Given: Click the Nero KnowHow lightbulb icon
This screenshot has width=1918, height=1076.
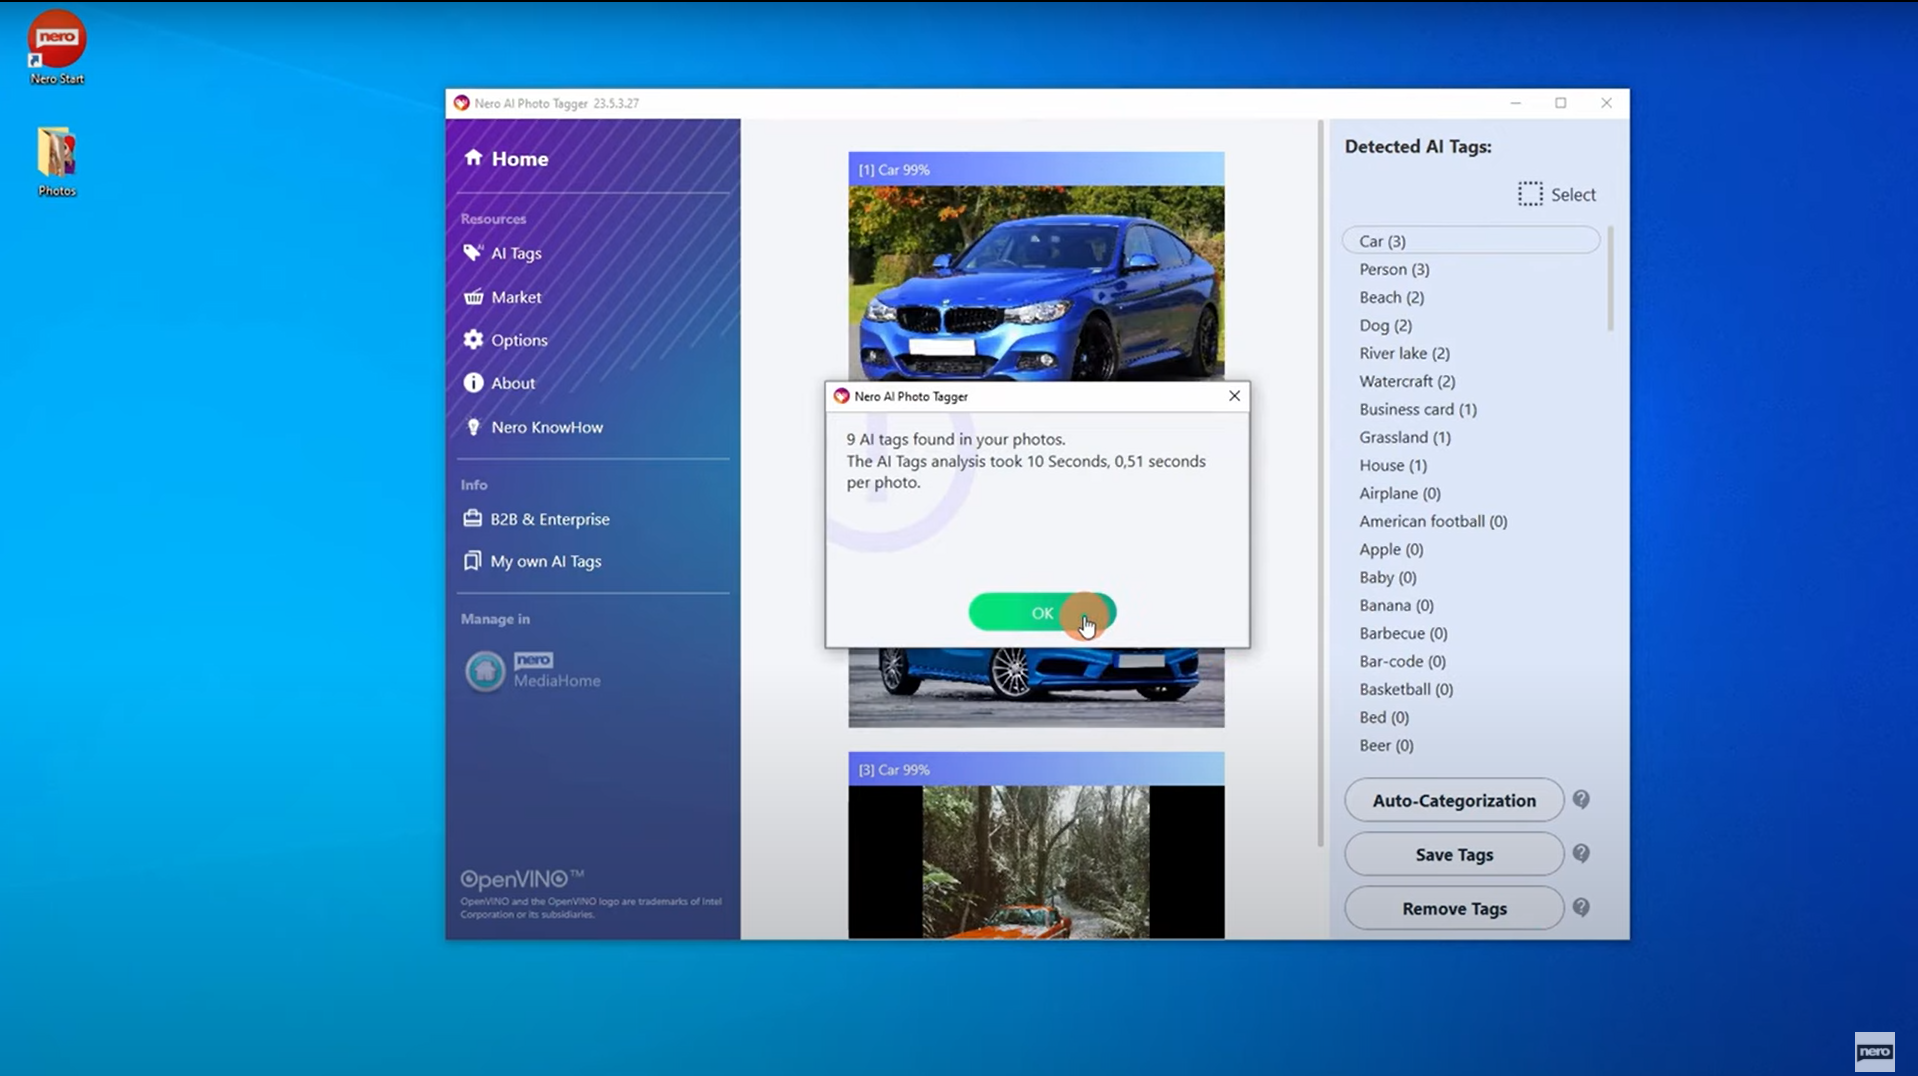Looking at the screenshot, I should (x=473, y=427).
